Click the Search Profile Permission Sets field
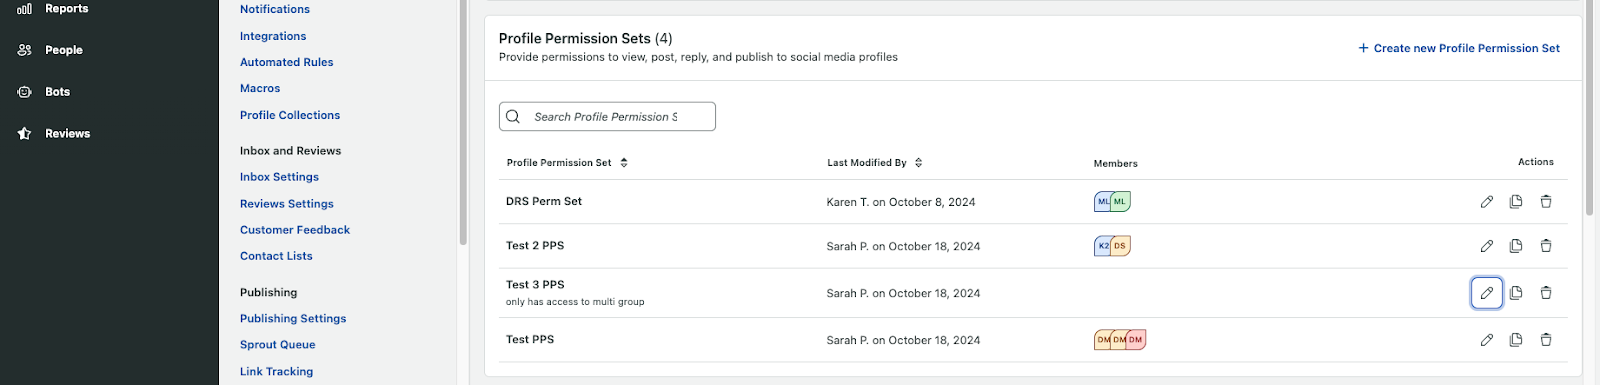Viewport: 1600px width, 385px height. pyautogui.click(x=607, y=117)
